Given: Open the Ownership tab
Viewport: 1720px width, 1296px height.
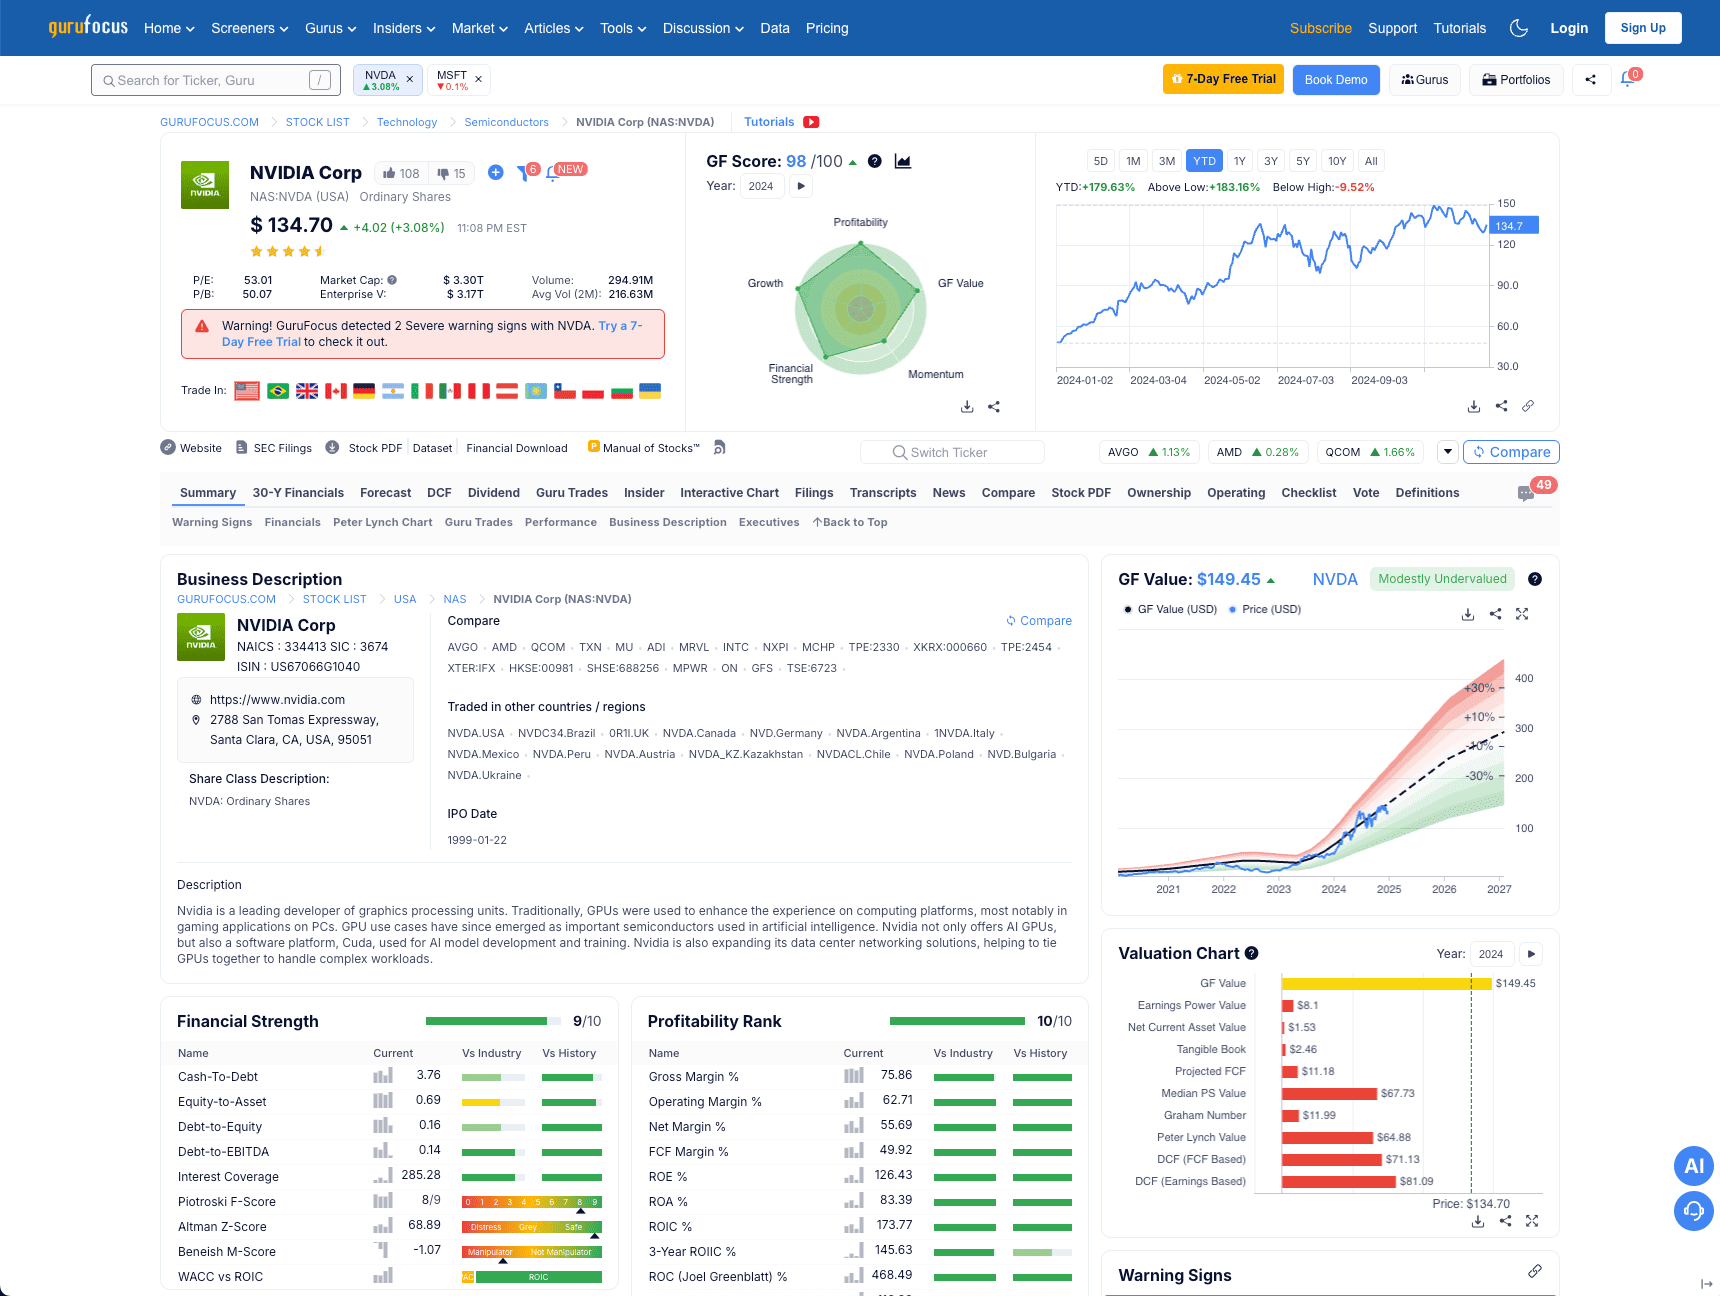Looking at the screenshot, I should pos(1159,493).
